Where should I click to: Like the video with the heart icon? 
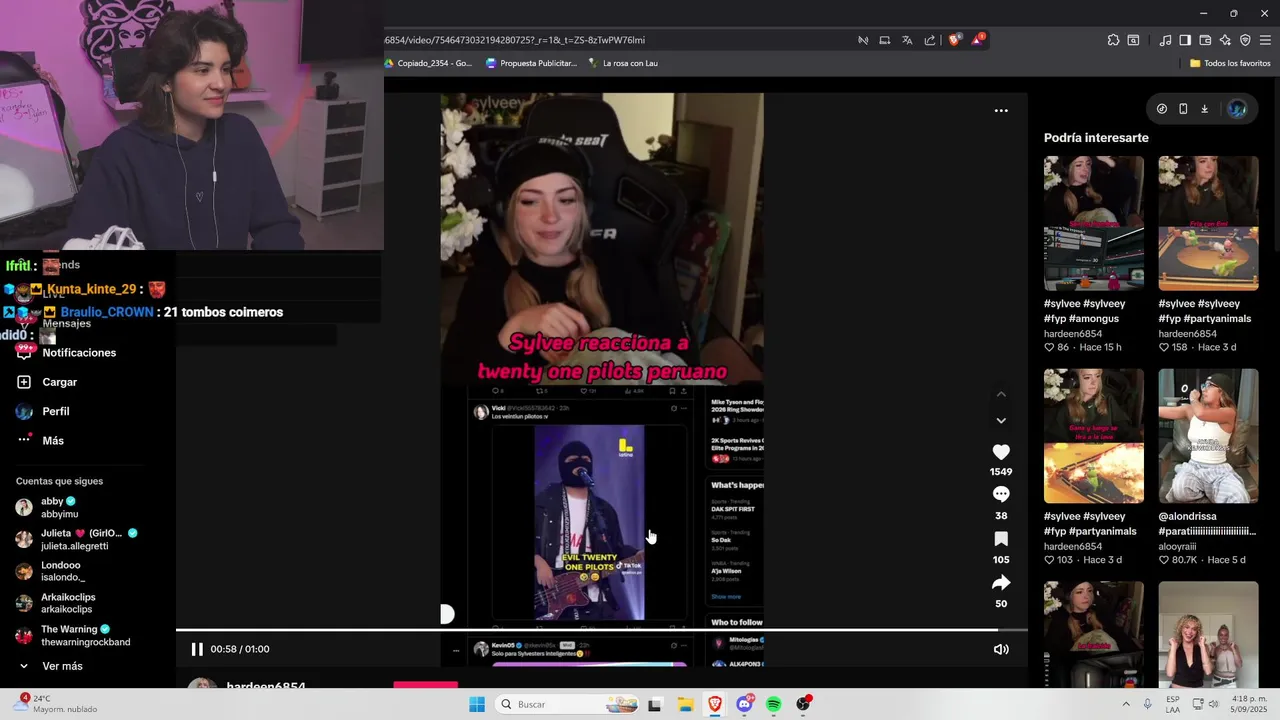click(1001, 452)
